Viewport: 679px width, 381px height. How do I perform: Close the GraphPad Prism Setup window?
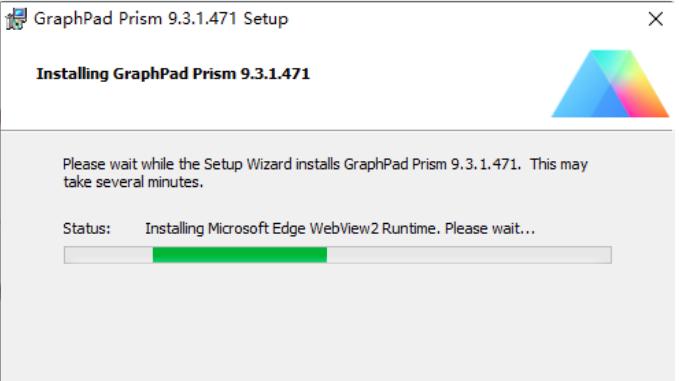(x=656, y=19)
